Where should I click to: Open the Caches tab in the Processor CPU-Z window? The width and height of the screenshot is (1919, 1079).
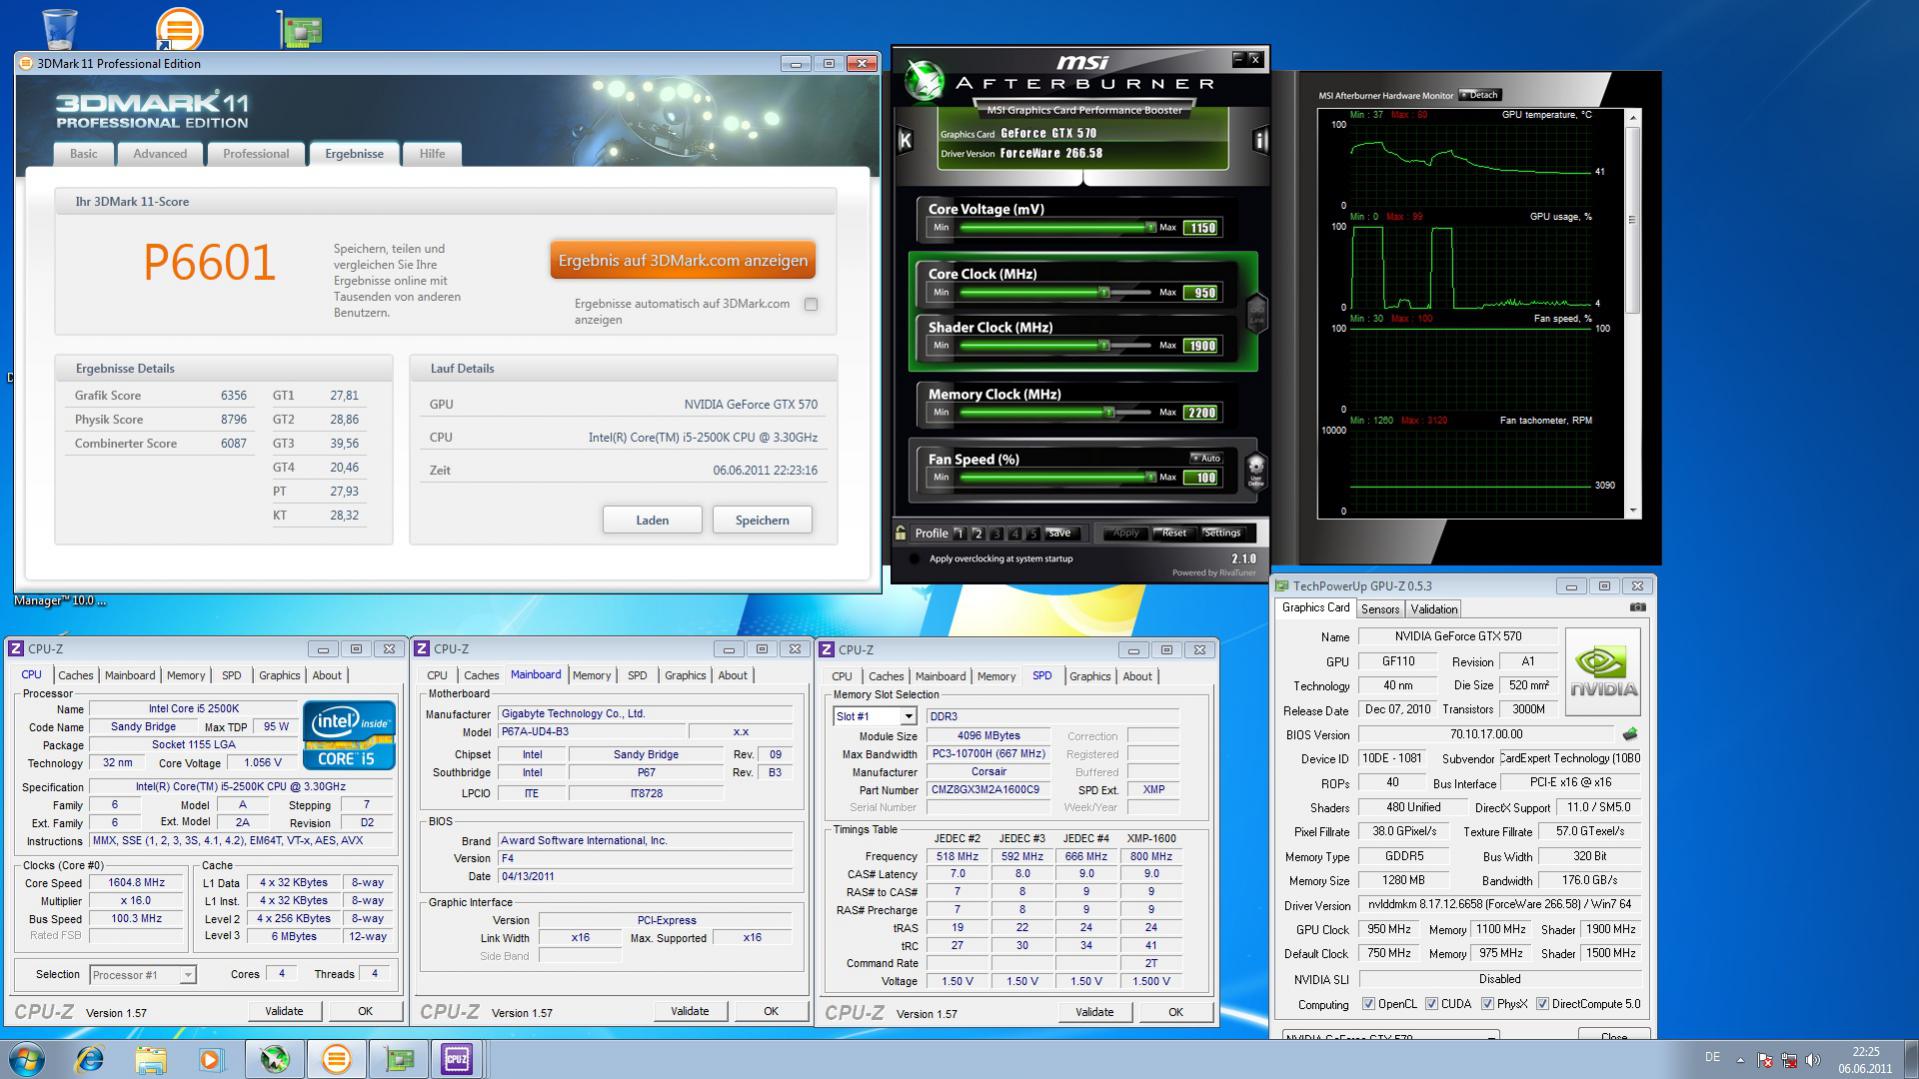point(75,676)
